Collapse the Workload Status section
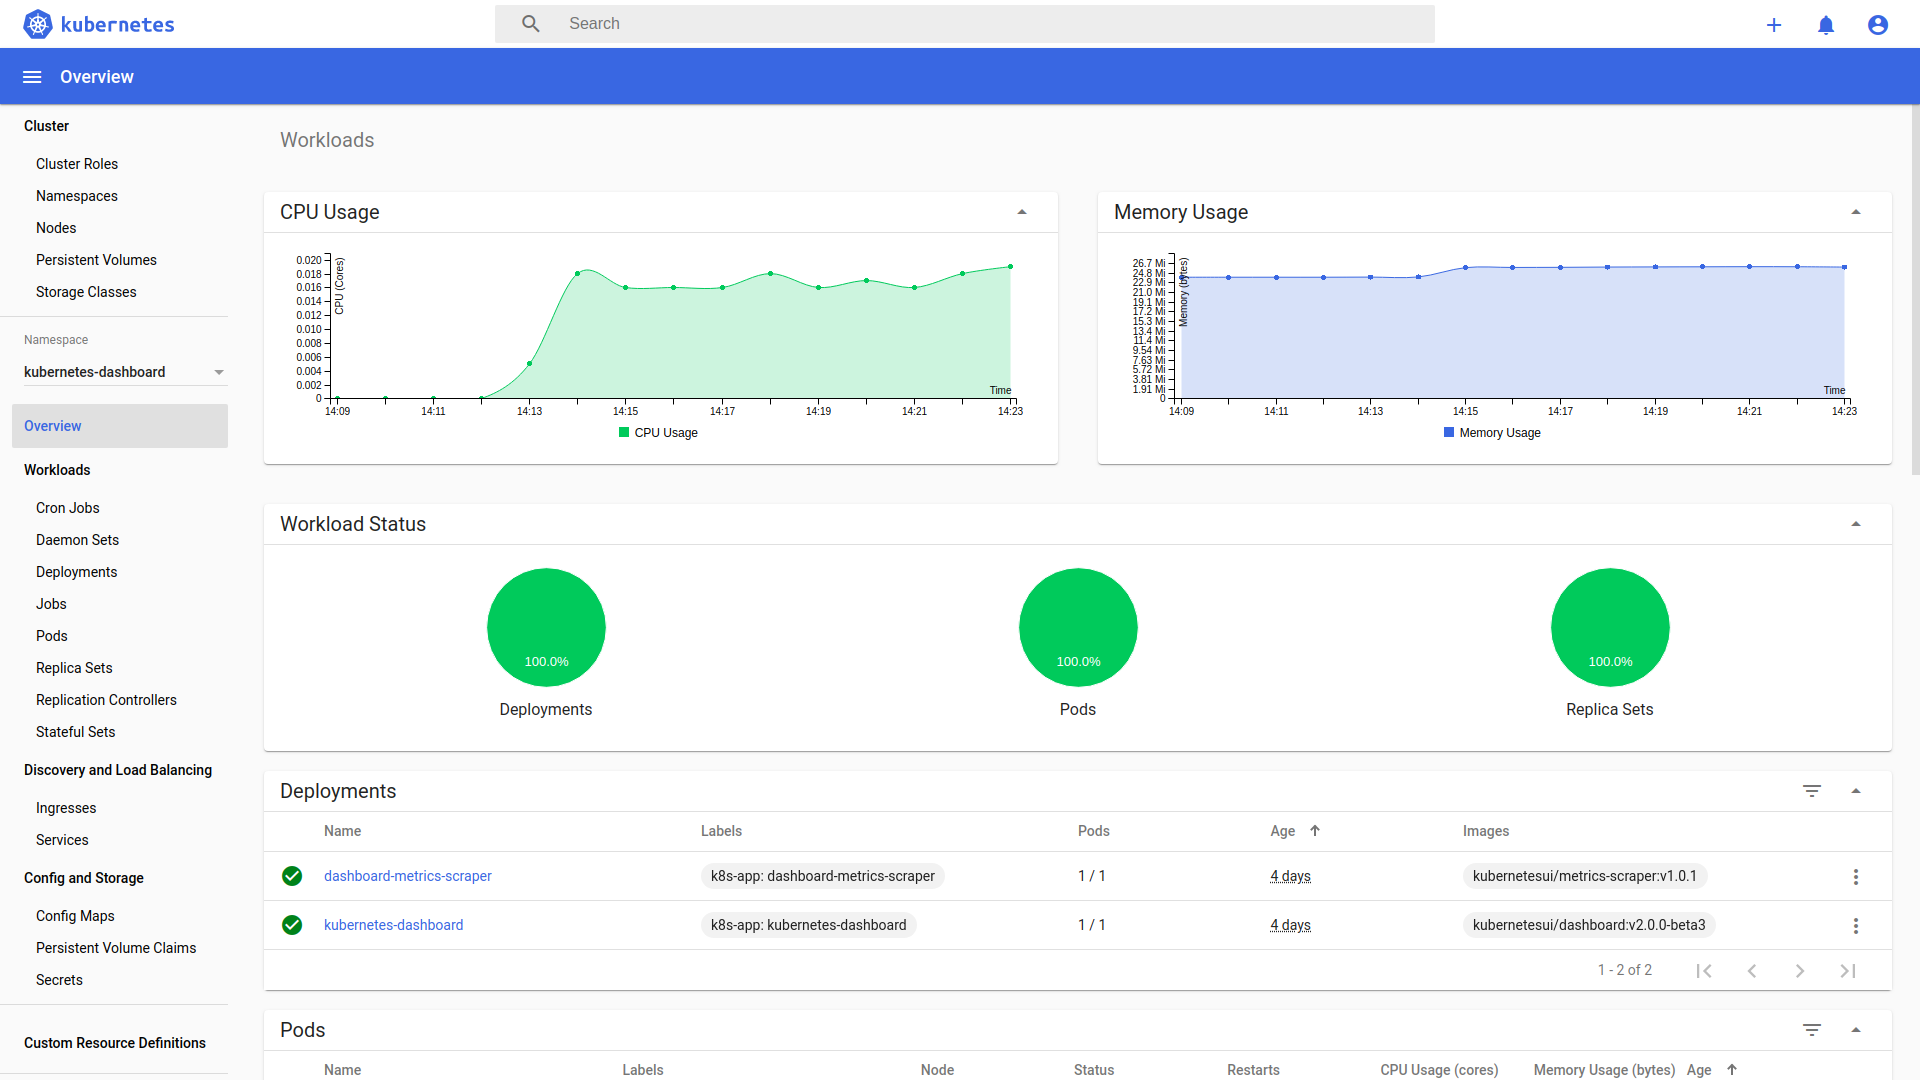The width and height of the screenshot is (1920, 1080). click(x=1855, y=524)
